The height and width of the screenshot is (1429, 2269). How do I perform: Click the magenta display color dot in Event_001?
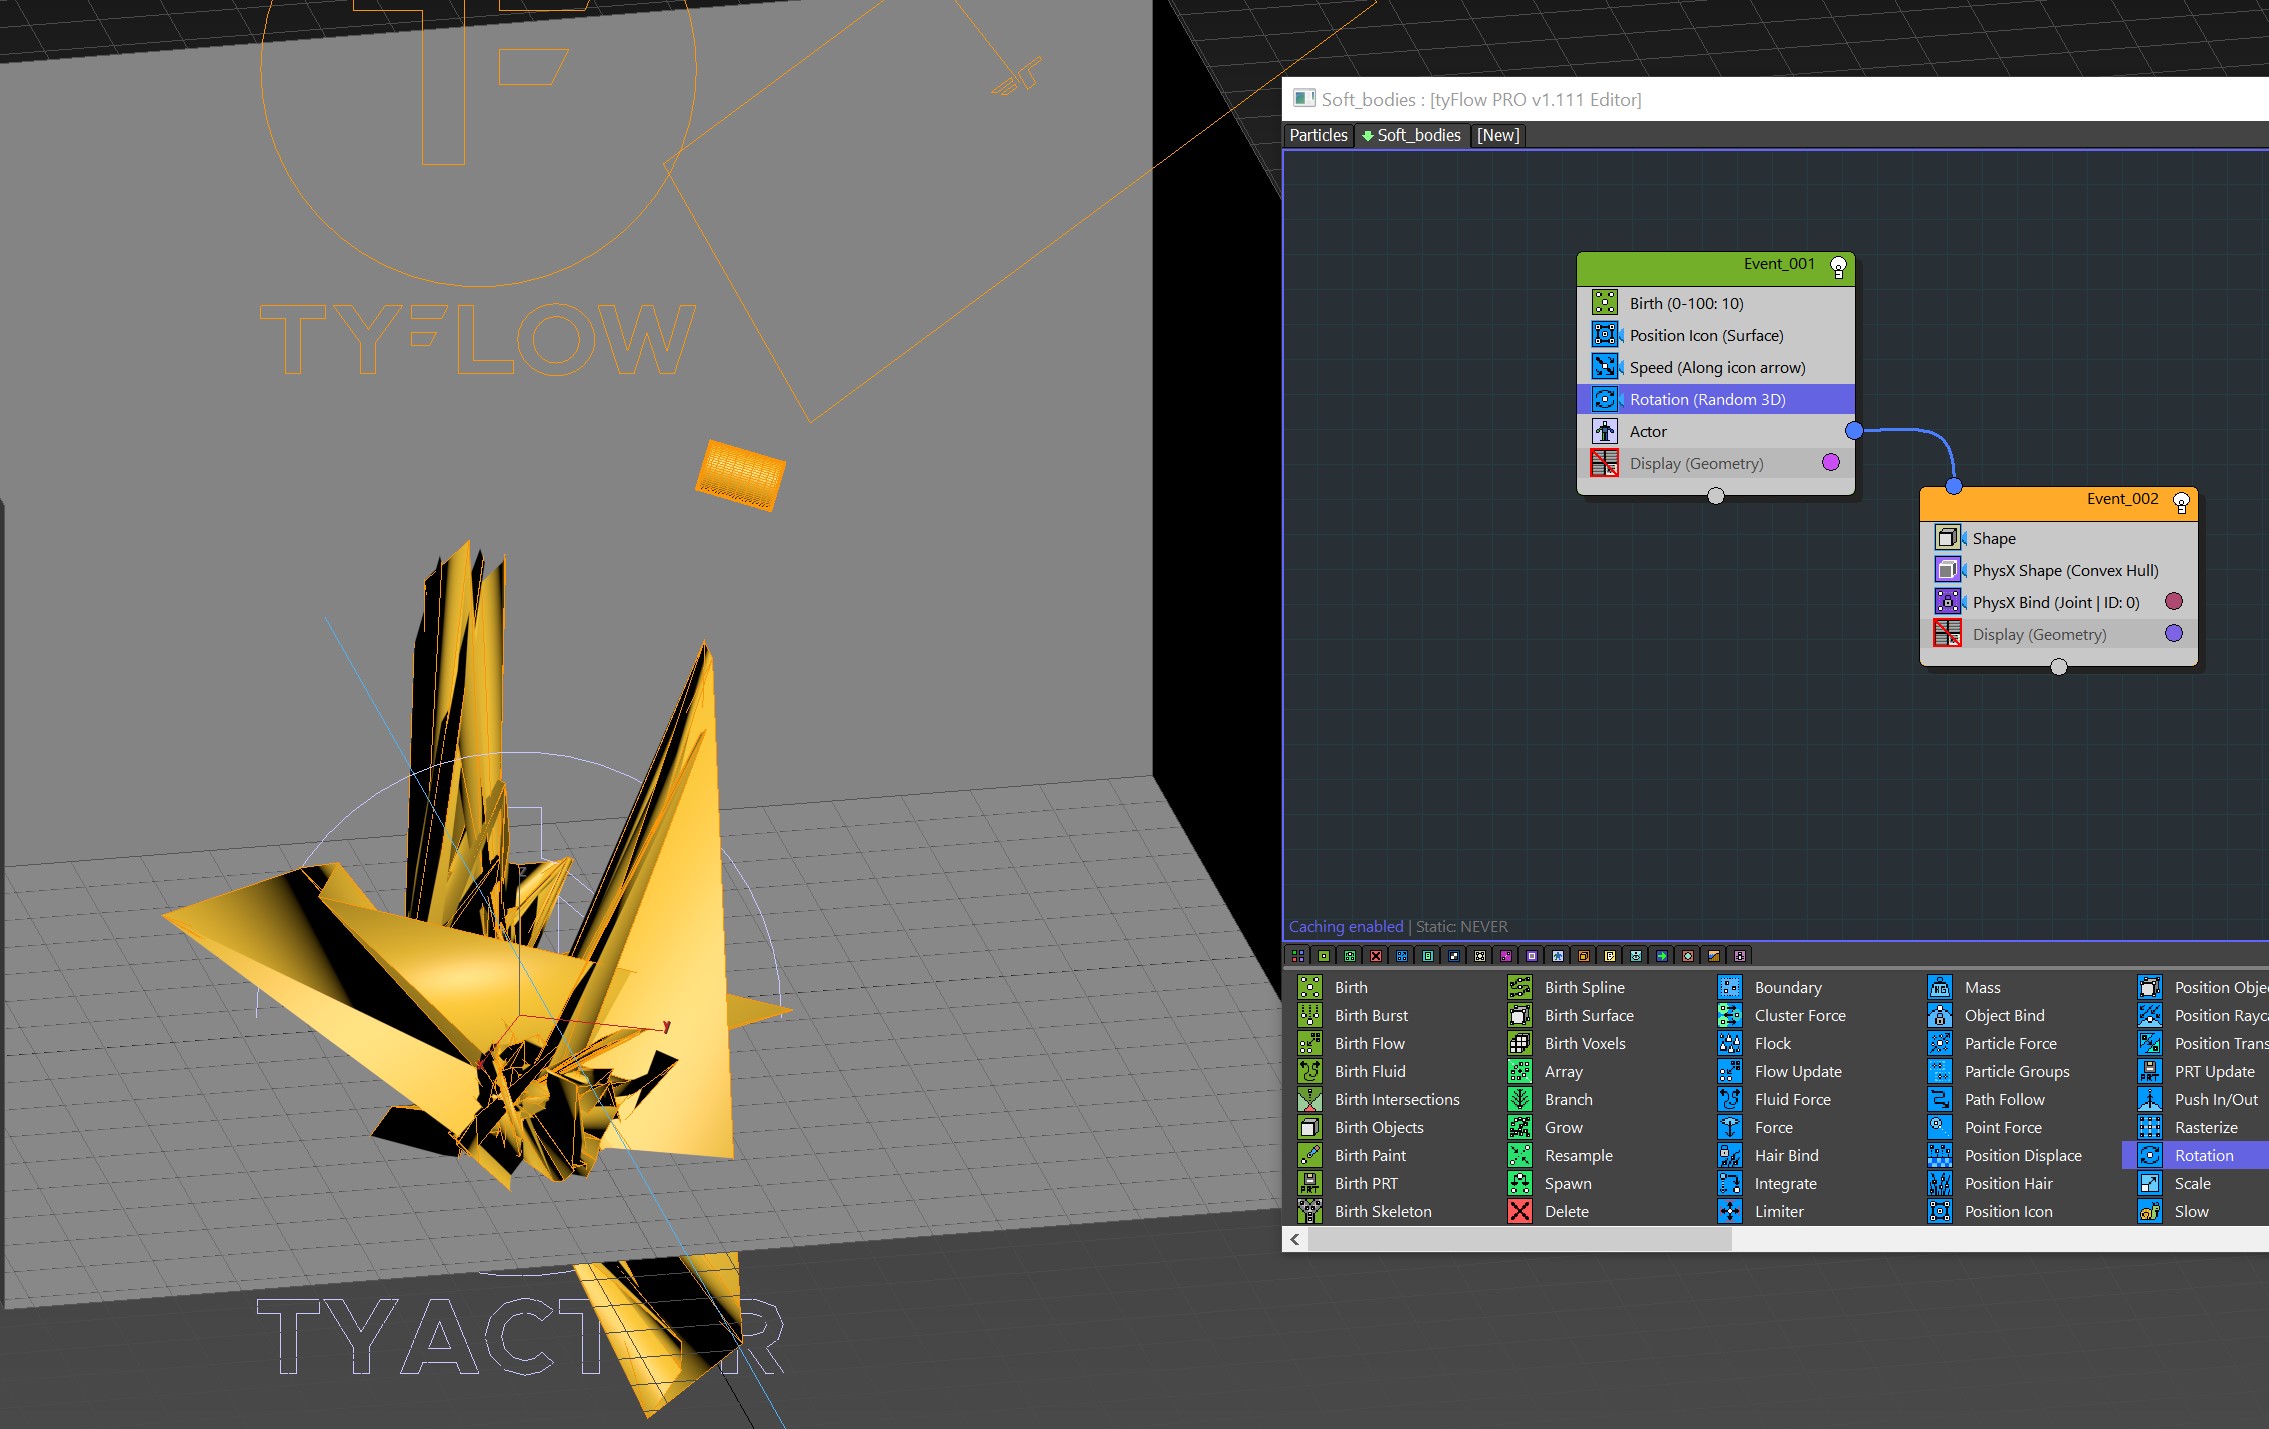[x=1831, y=462]
